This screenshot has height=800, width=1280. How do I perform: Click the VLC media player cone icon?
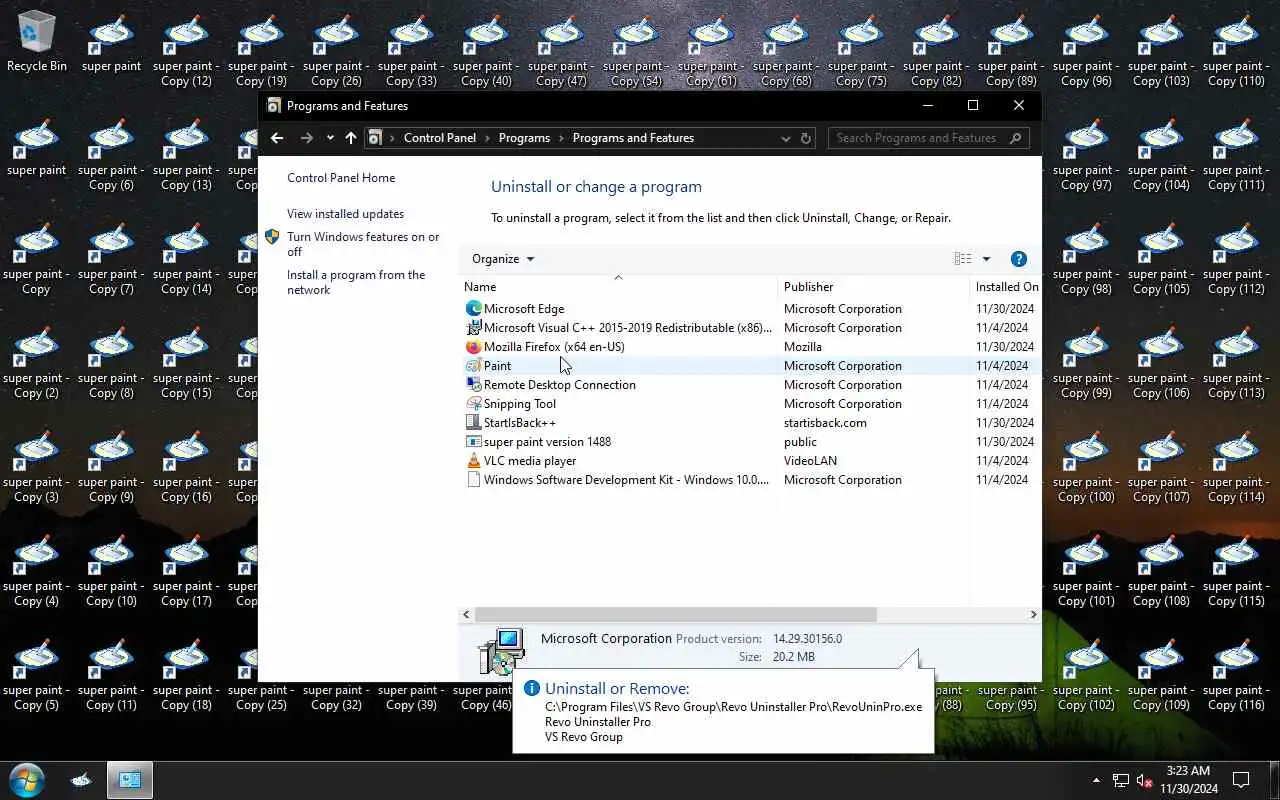(474, 461)
